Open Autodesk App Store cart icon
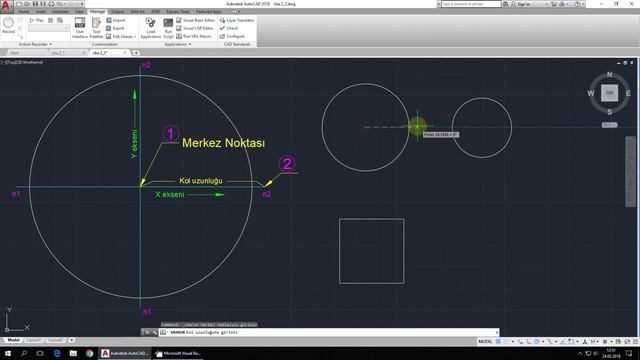This screenshot has height=360, width=640. [x=554, y=4]
